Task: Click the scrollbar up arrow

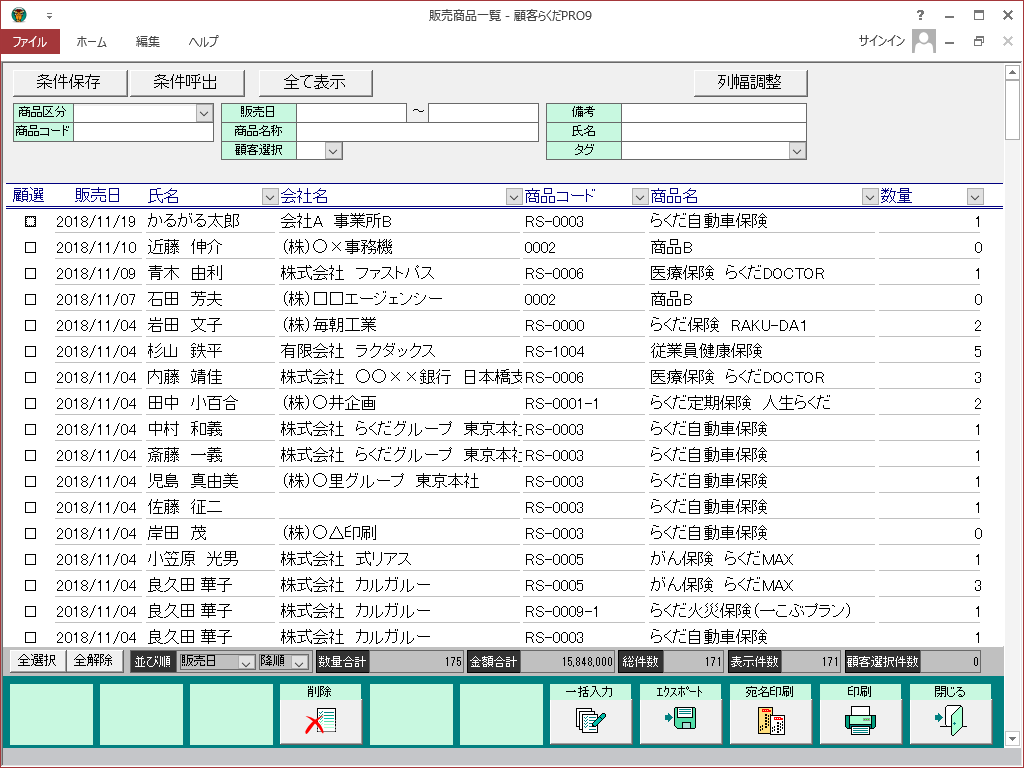Action: pyautogui.click(x=1012, y=72)
